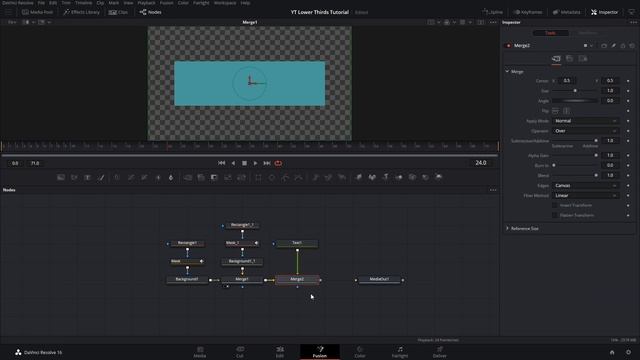
Task: Stop playback
Action: coord(244,163)
